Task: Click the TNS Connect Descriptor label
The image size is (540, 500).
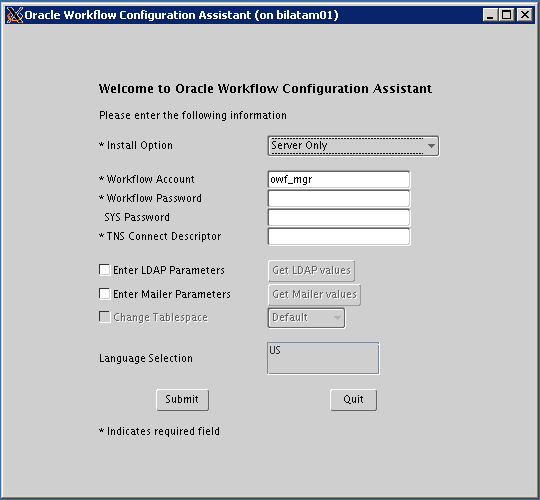Action: point(160,236)
